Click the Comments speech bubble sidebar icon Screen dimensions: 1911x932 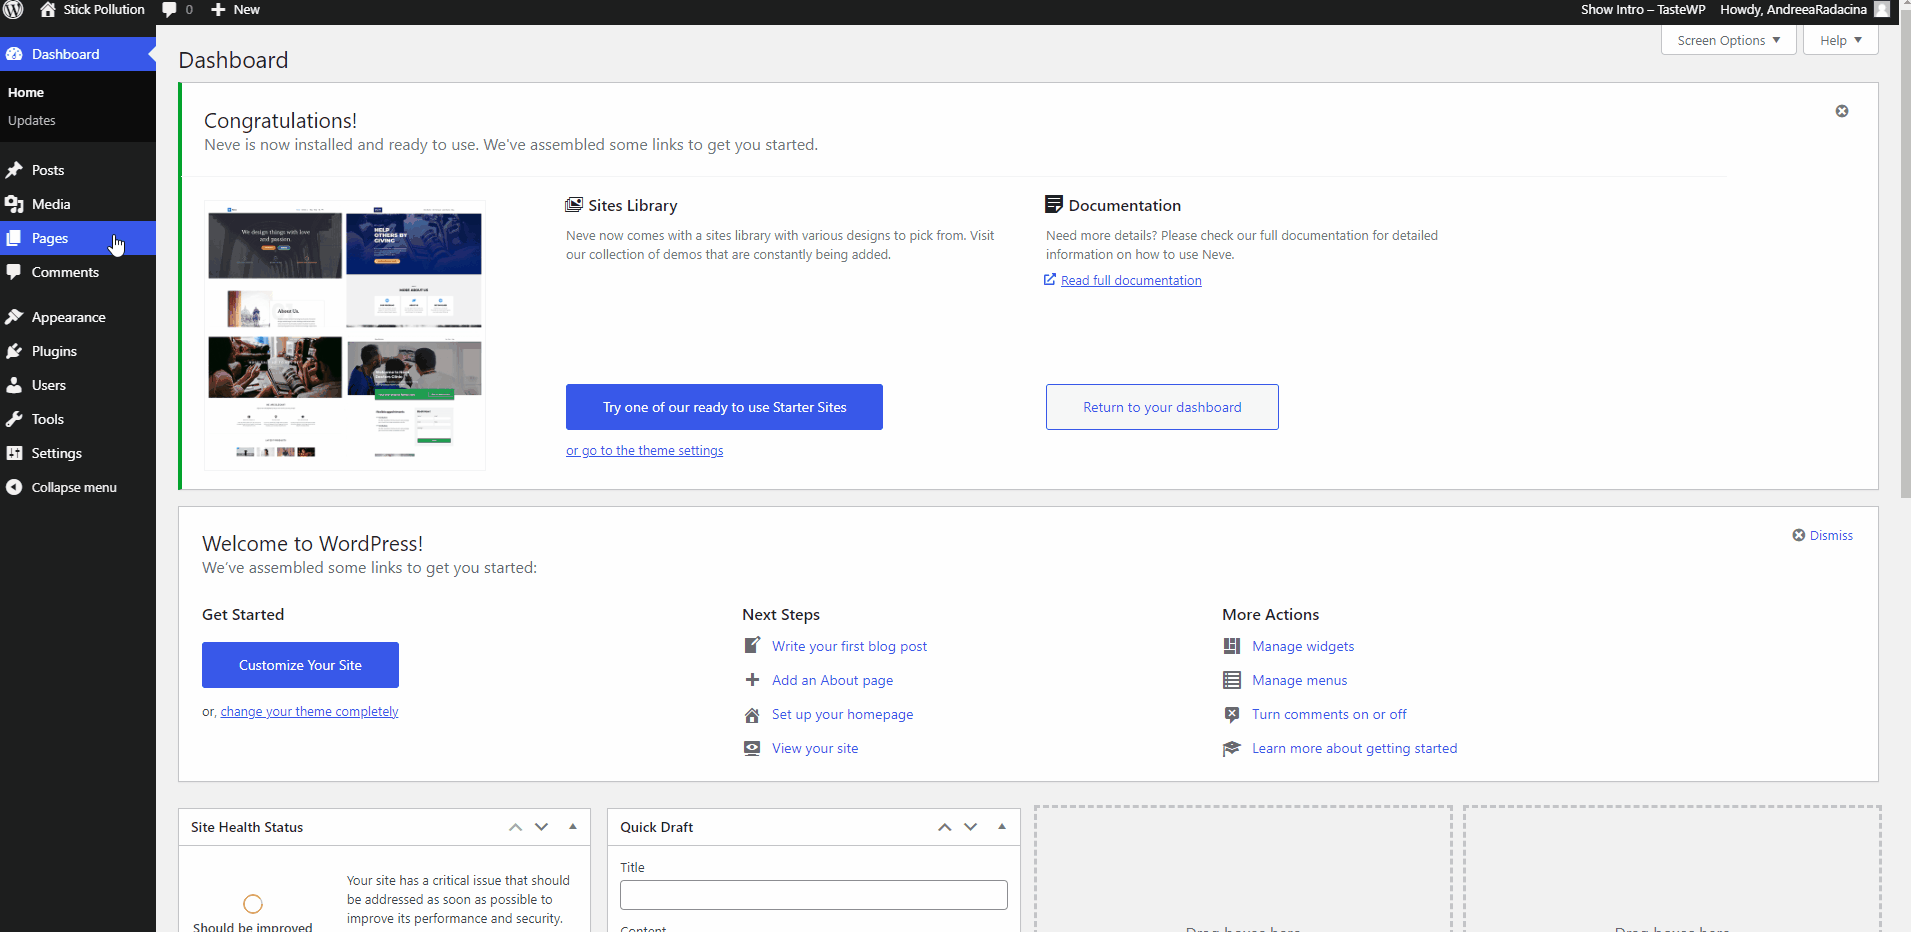click(x=14, y=272)
